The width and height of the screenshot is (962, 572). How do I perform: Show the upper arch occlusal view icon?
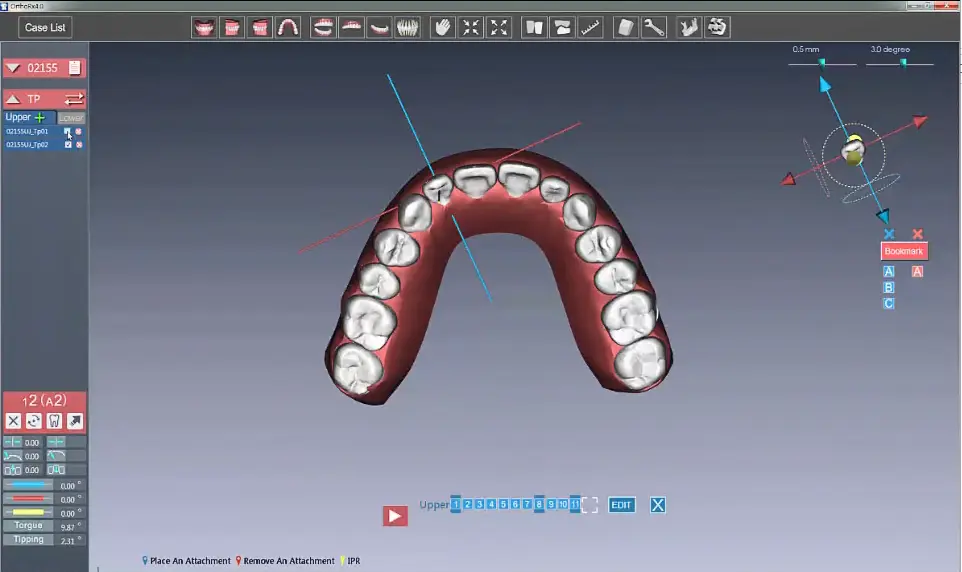coord(288,28)
